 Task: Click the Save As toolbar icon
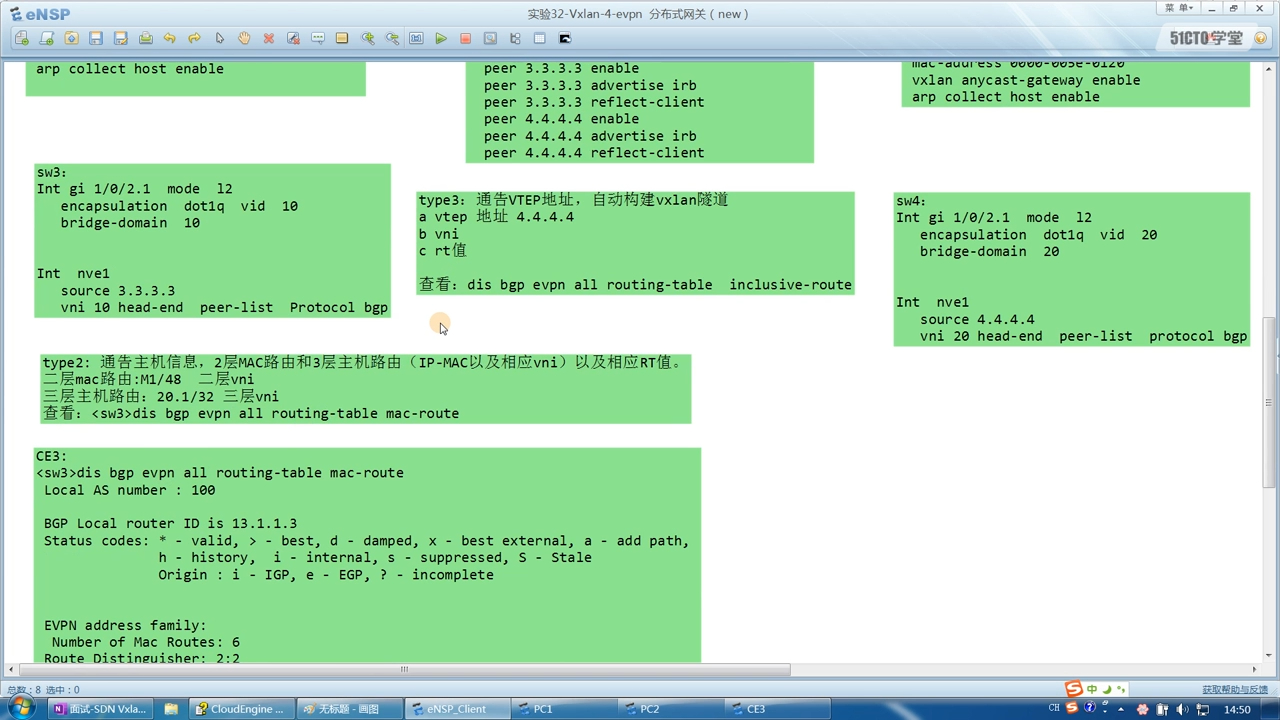(121, 38)
